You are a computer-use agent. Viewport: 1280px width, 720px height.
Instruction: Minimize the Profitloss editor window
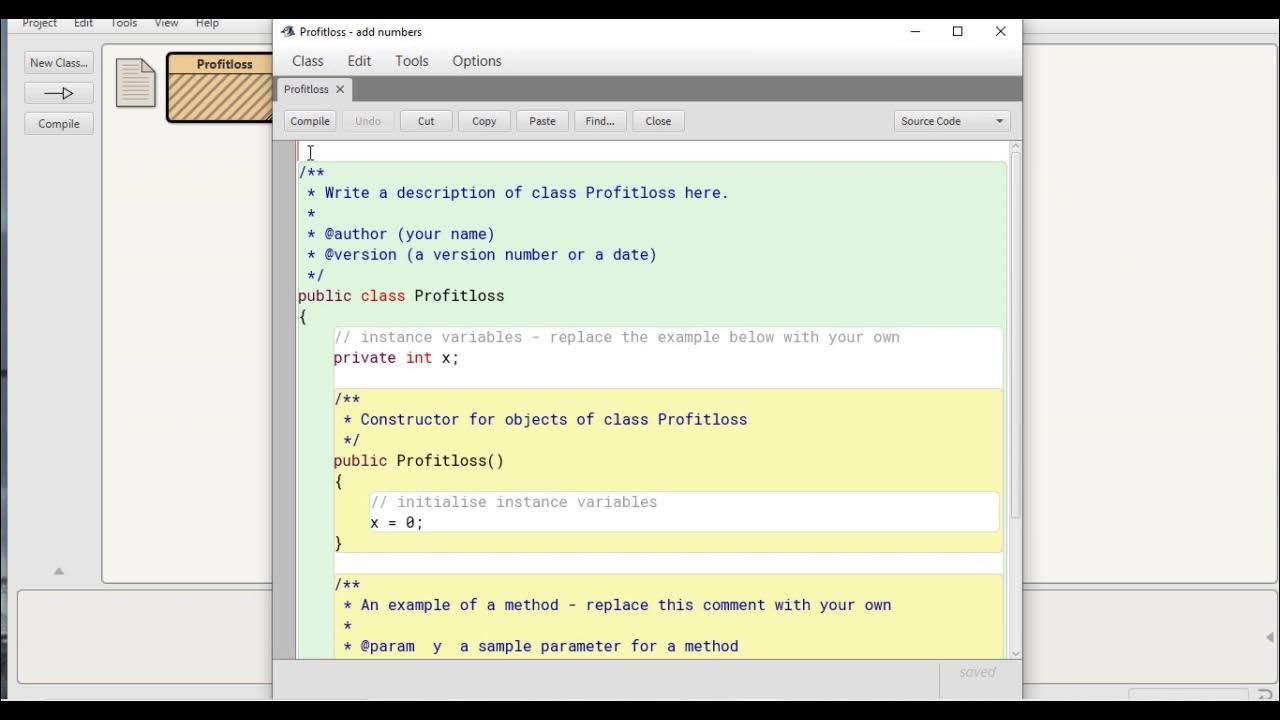[x=915, y=32]
